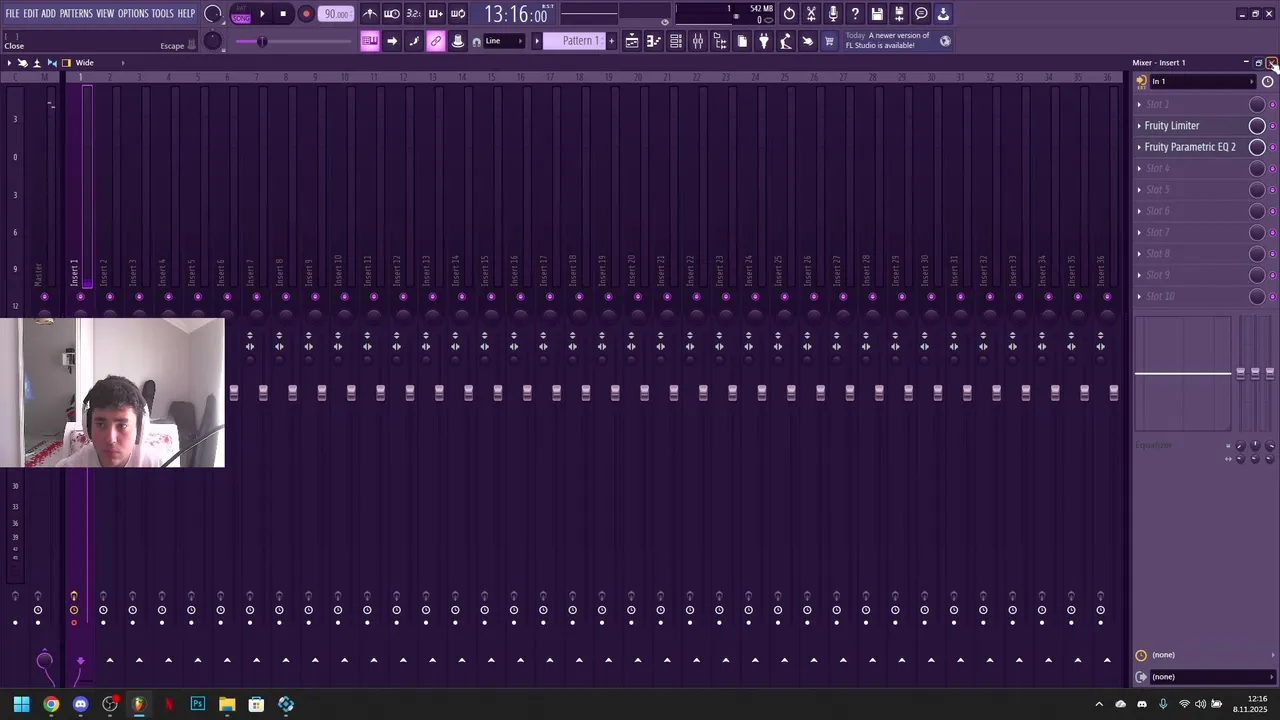Toggle the overdub blend recording icon
Viewport: 1280px width, 720px height.
(436, 14)
